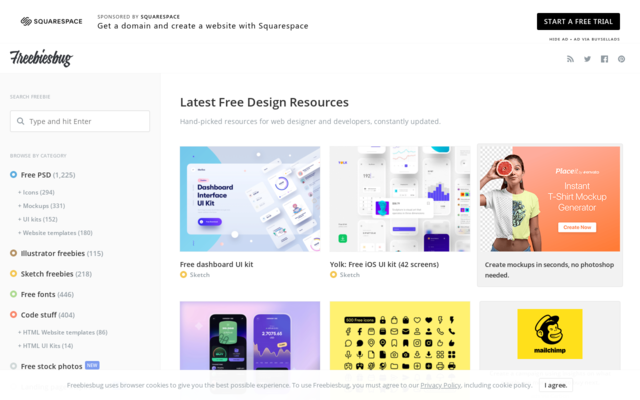Open the Mockups (331) subcategory

[42, 206]
